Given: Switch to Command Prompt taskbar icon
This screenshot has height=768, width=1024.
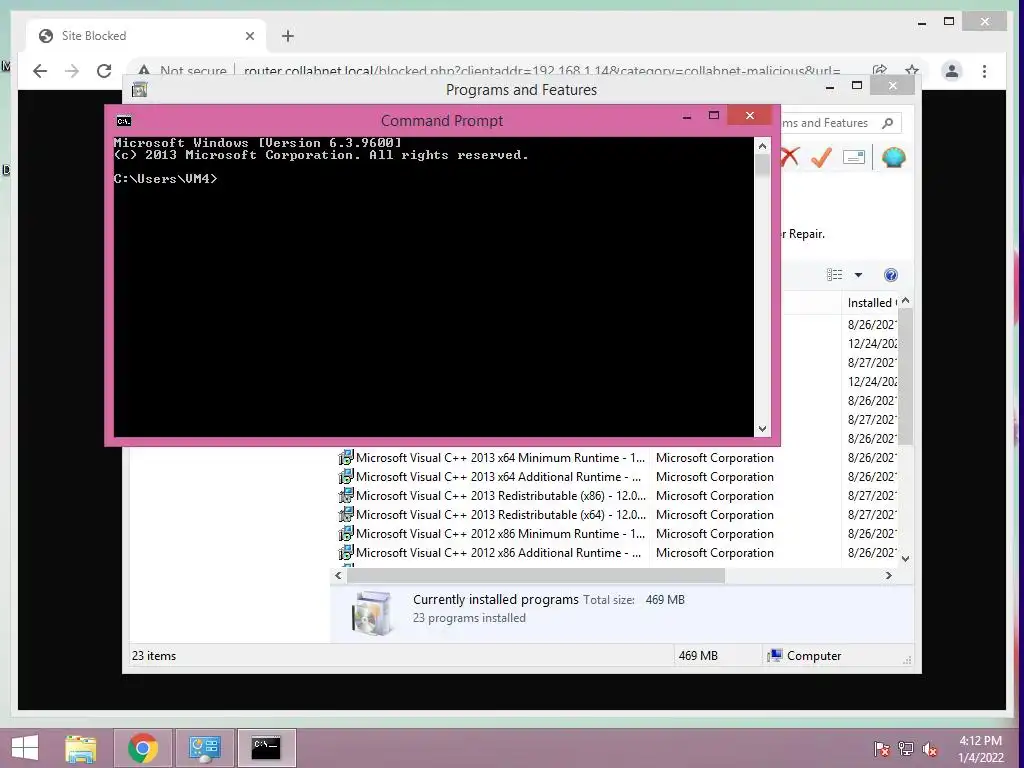Looking at the screenshot, I should [266, 748].
